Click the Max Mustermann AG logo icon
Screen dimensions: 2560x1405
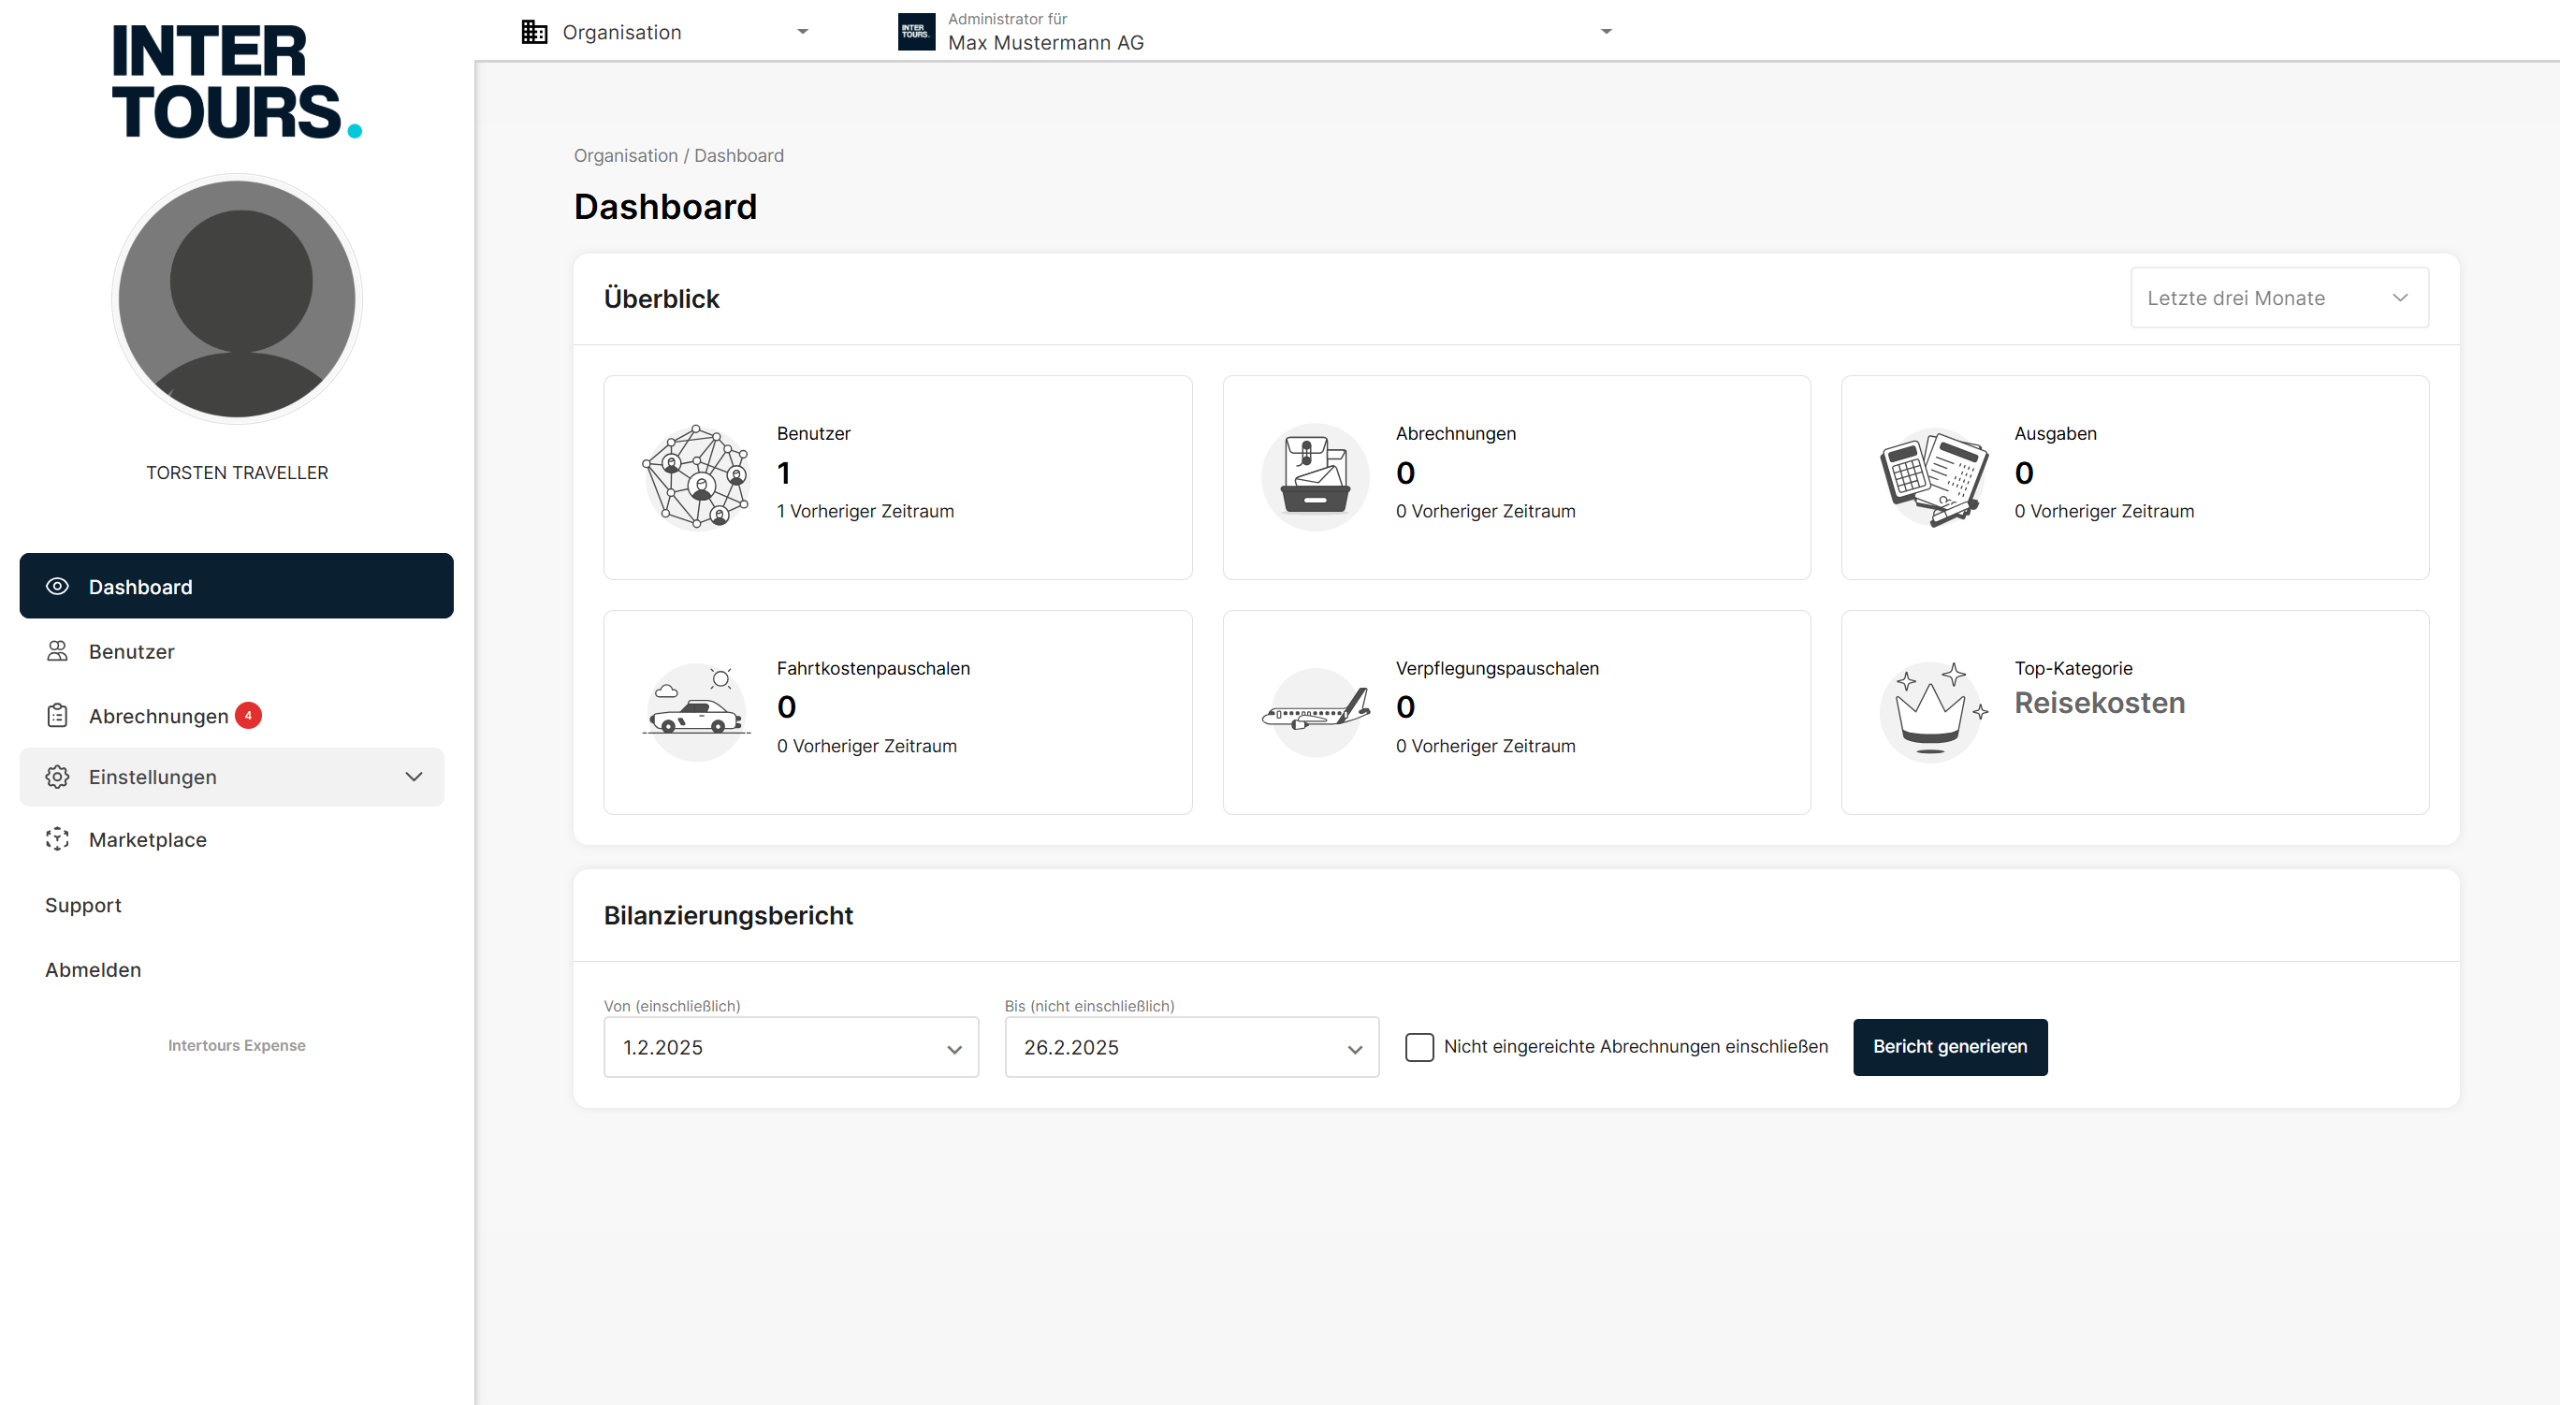pyautogui.click(x=916, y=31)
